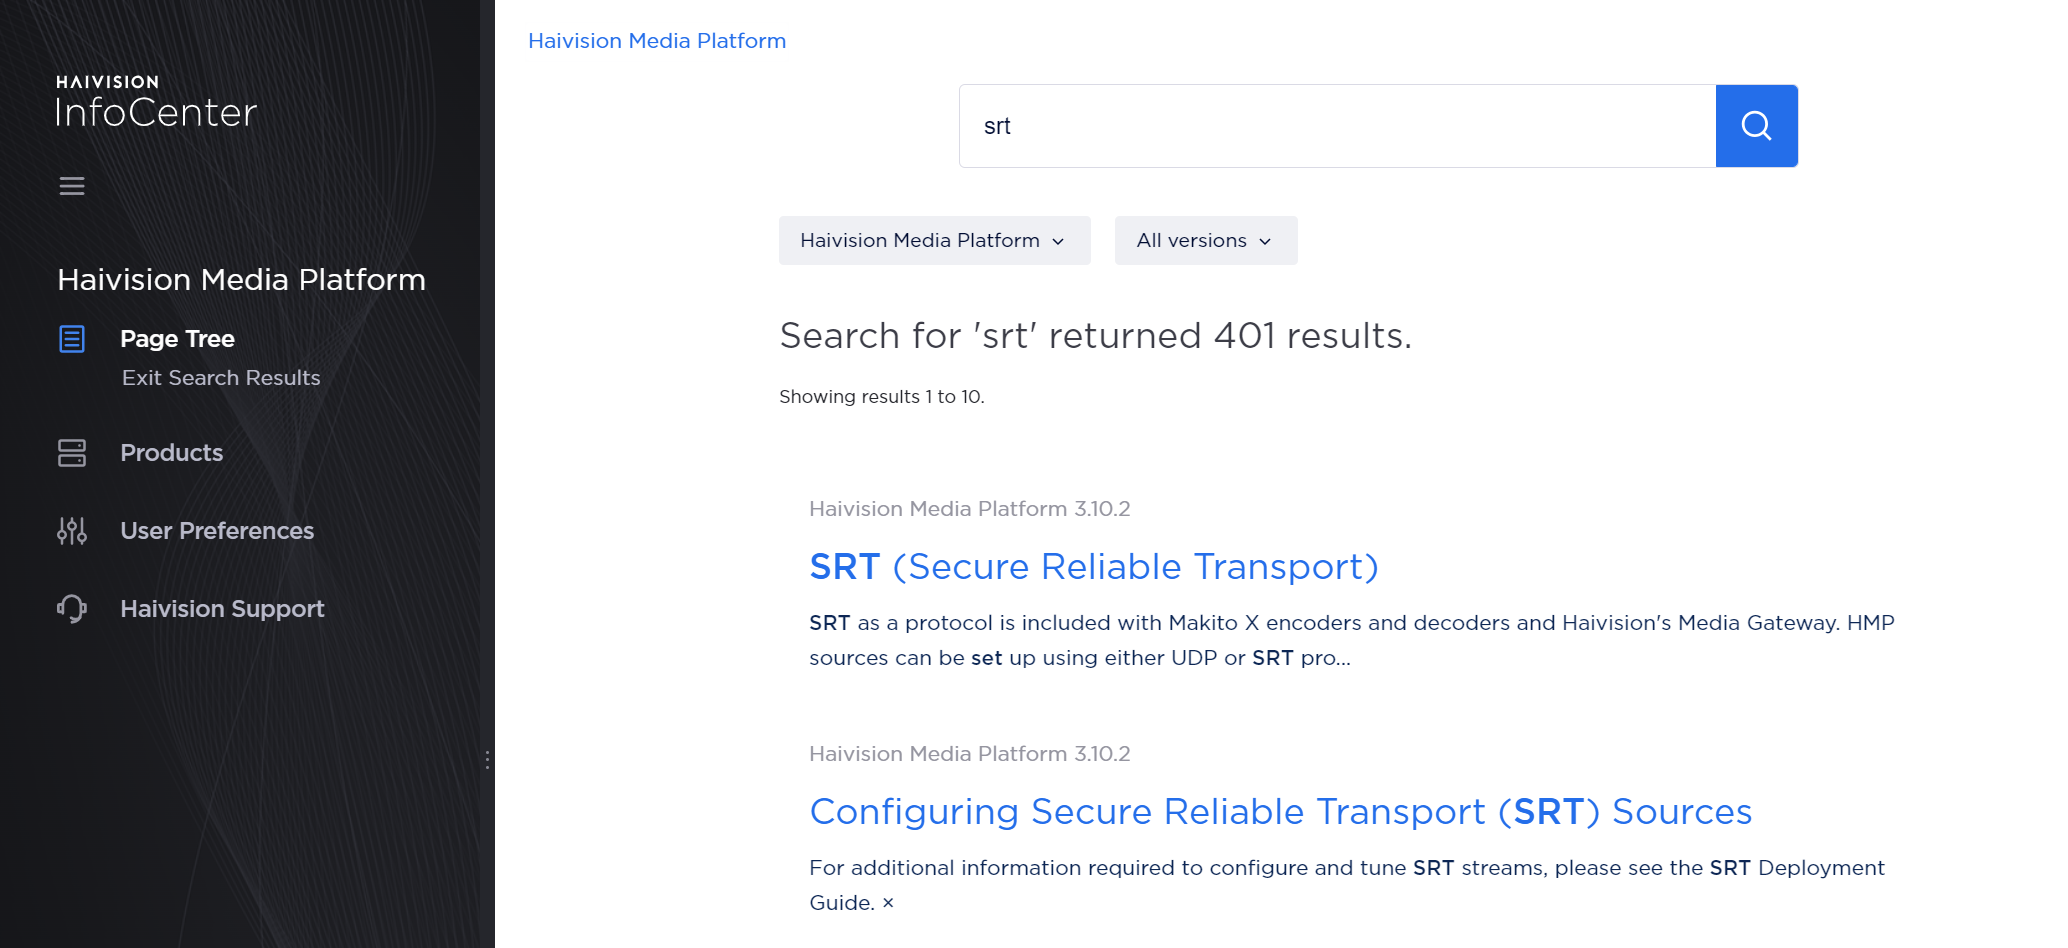Select Page Tree in the sidebar menu
Screen dimensions: 2068x948
point(177,339)
